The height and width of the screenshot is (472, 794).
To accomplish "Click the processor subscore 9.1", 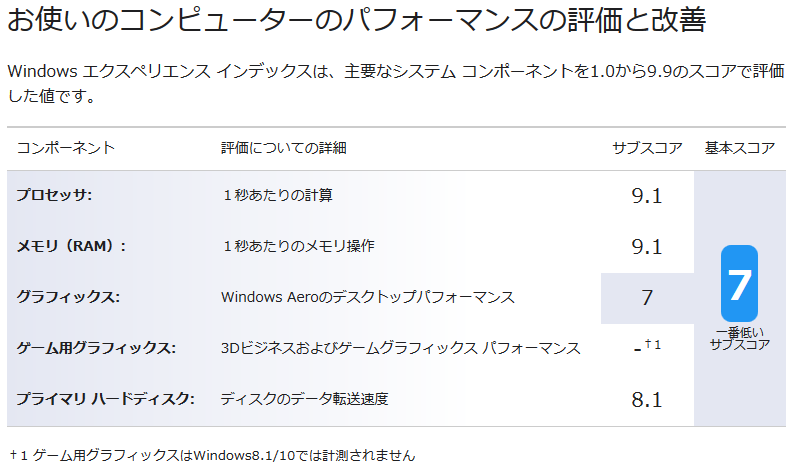I will pos(647,196).
